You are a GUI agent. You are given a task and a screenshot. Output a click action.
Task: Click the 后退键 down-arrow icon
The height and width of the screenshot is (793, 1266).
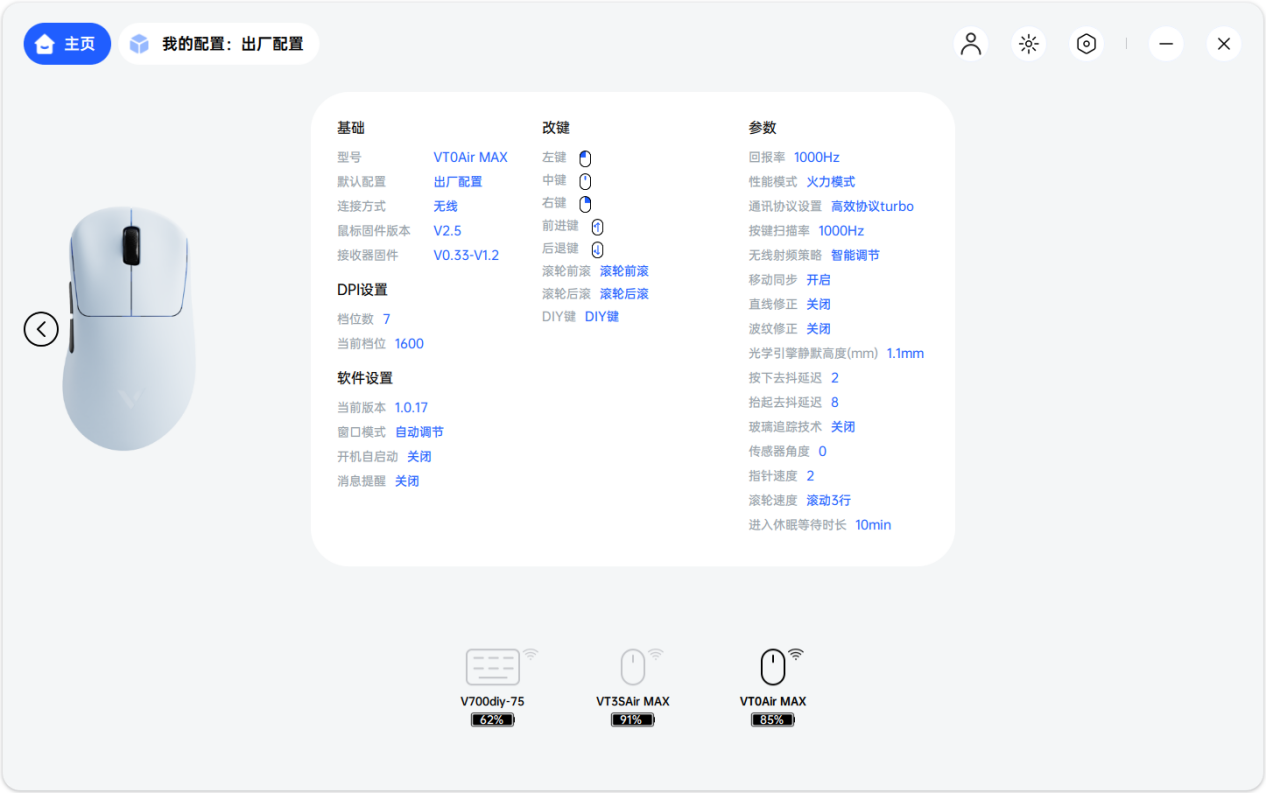click(x=595, y=249)
